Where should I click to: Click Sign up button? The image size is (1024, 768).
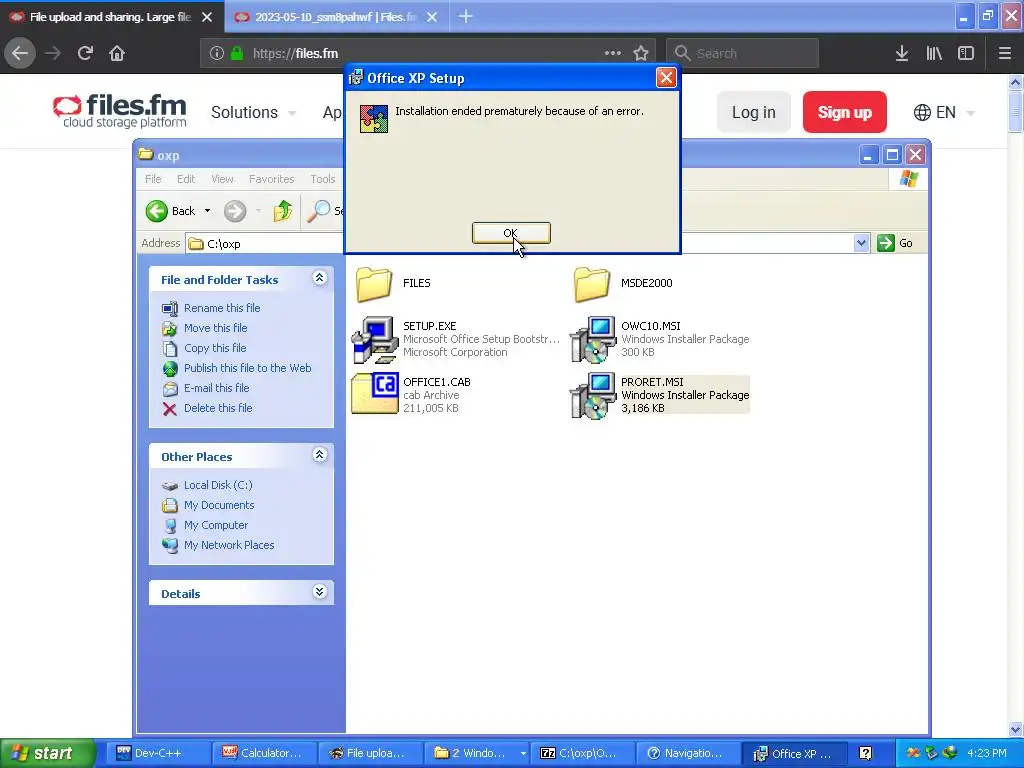tap(844, 112)
